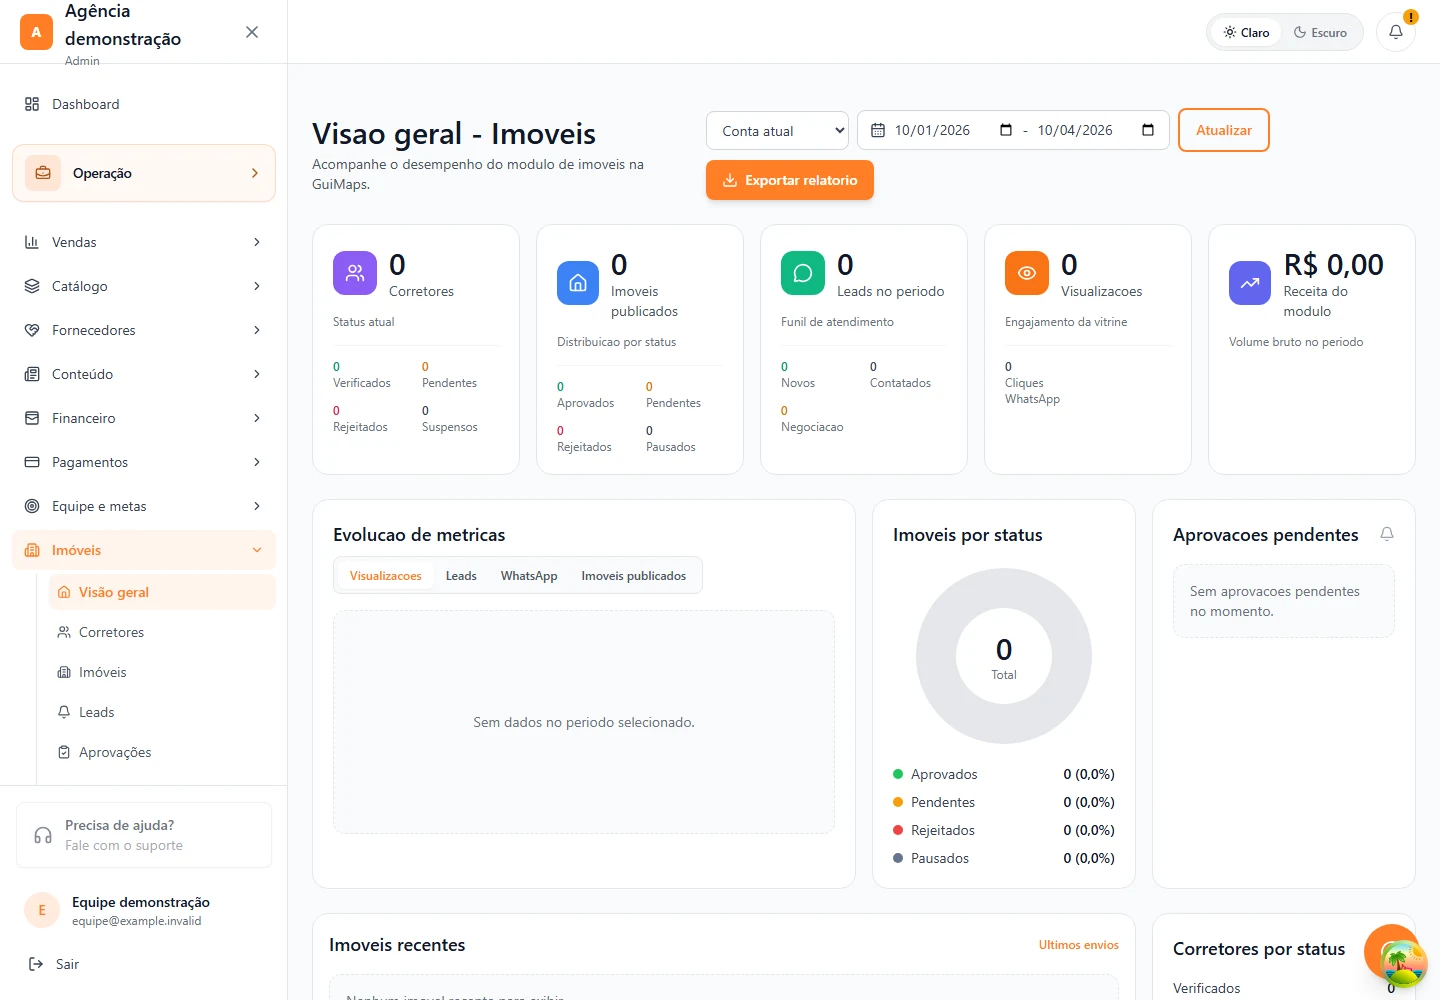Click the notification bell in the header
Screen dimensions: 1440x1000
(x=1396, y=32)
